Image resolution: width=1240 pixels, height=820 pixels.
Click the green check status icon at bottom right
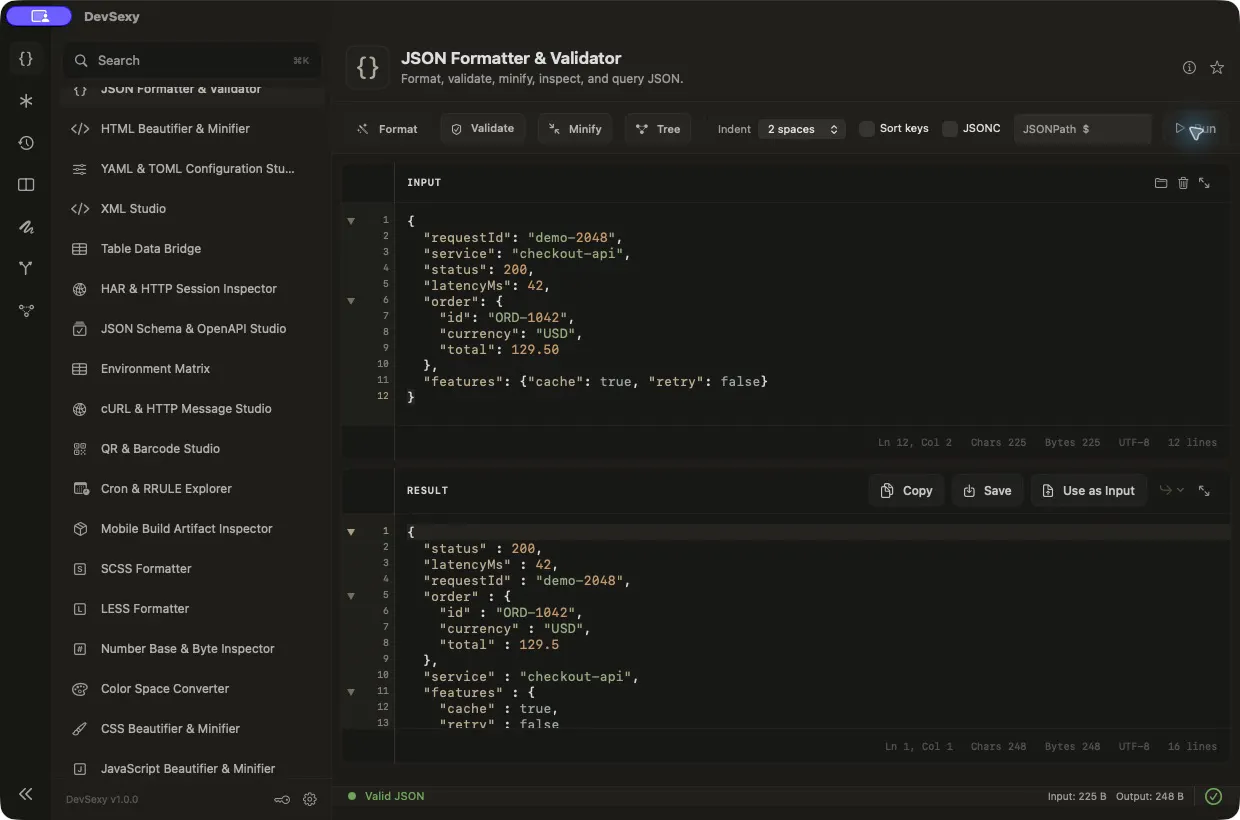(x=1213, y=796)
